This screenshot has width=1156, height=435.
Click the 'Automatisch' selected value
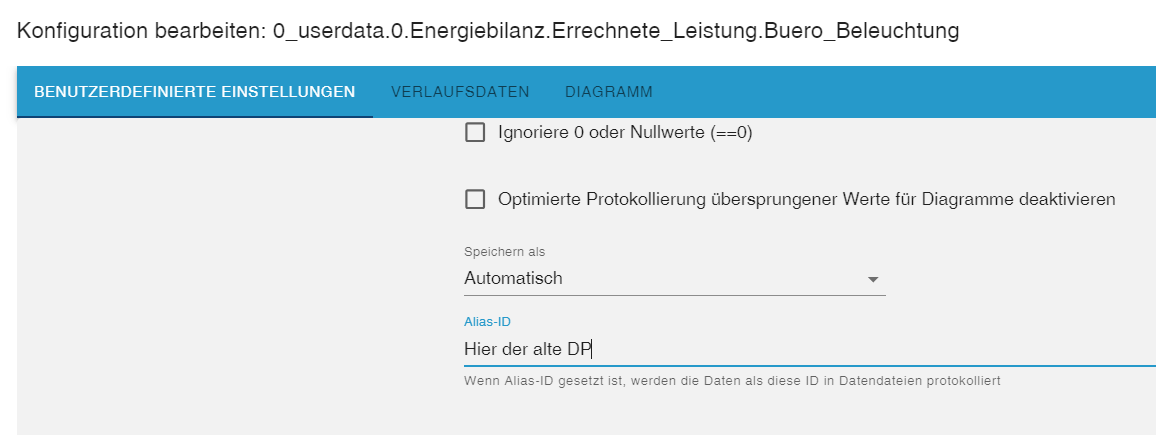pyautogui.click(x=513, y=278)
